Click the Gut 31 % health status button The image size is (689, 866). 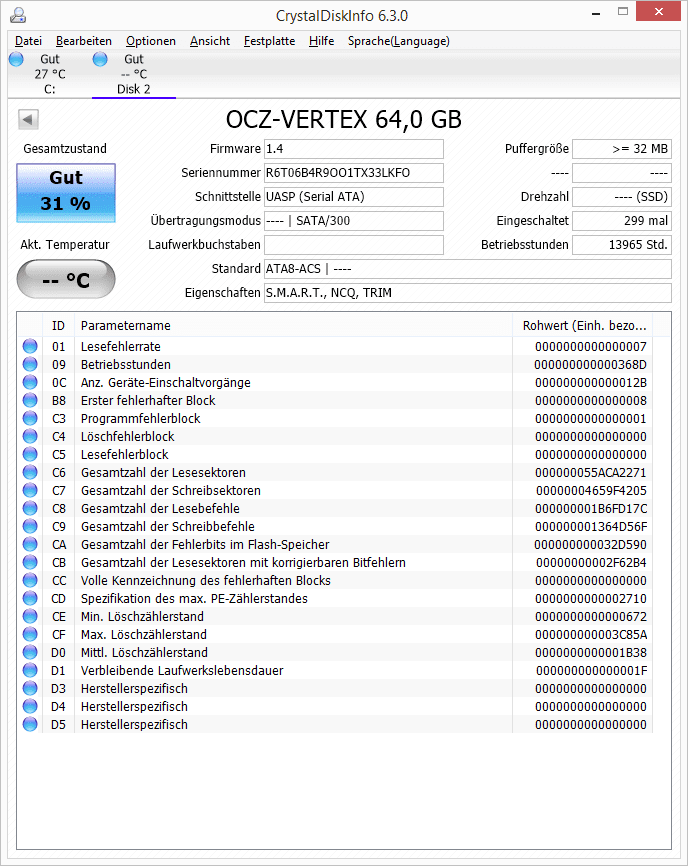tap(66, 193)
